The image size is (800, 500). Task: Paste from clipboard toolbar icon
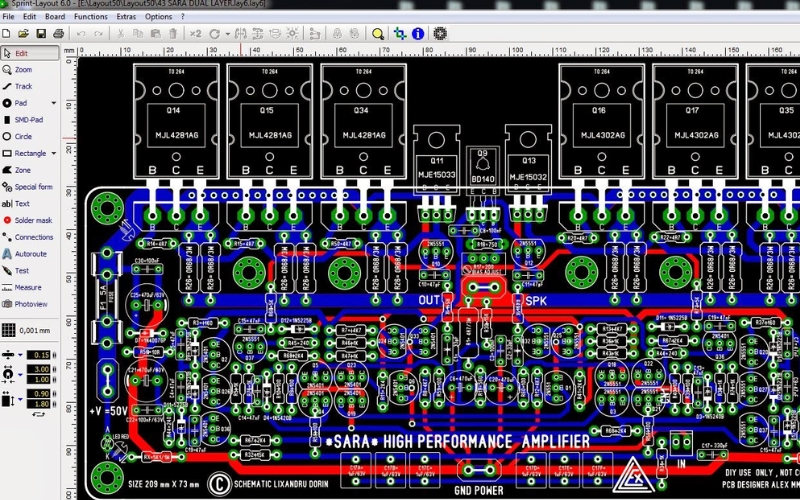pos(156,34)
